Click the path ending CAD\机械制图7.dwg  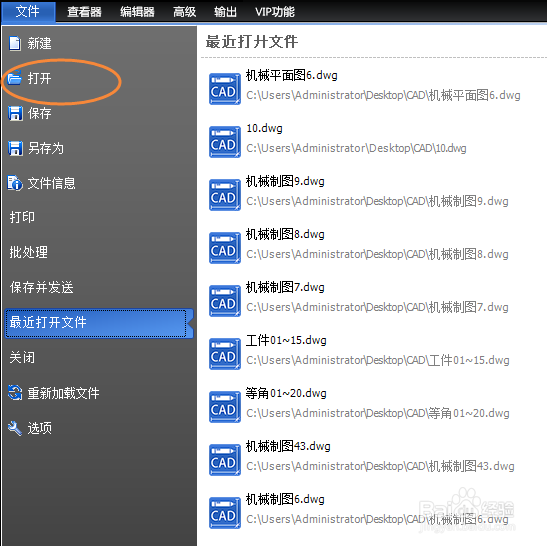pyautogui.click(x=377, y=307)
